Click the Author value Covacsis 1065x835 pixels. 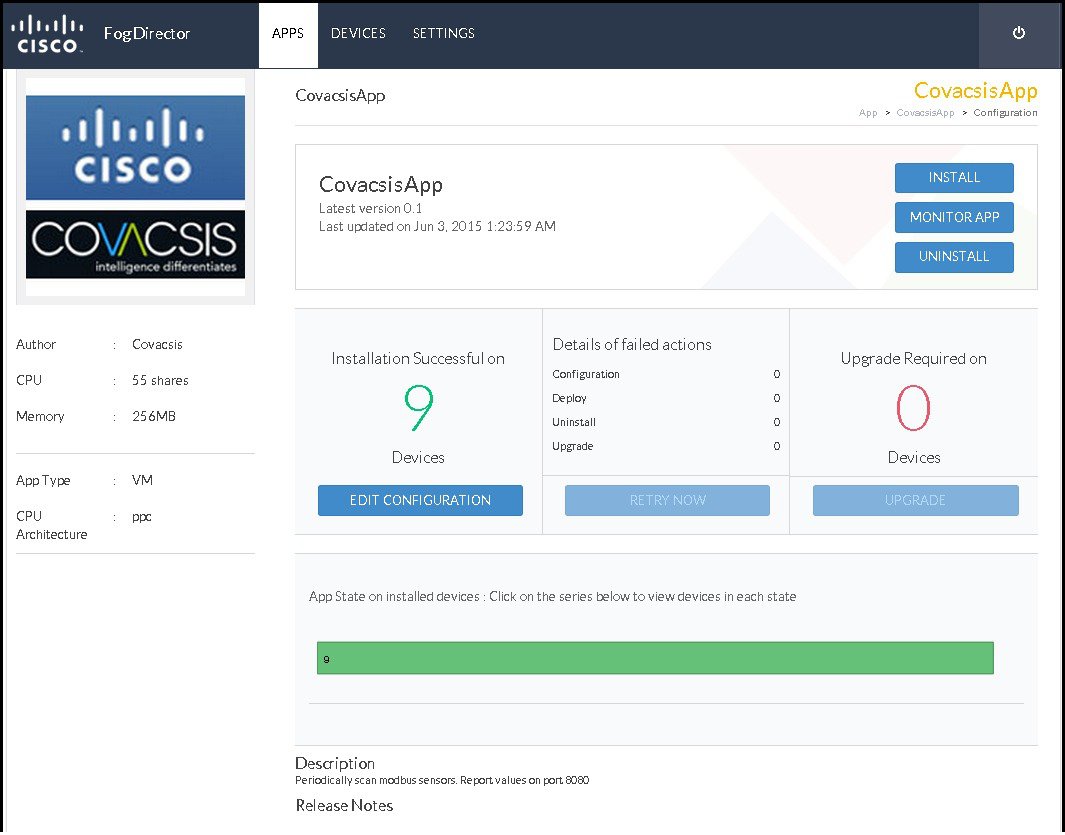[157, 344]
